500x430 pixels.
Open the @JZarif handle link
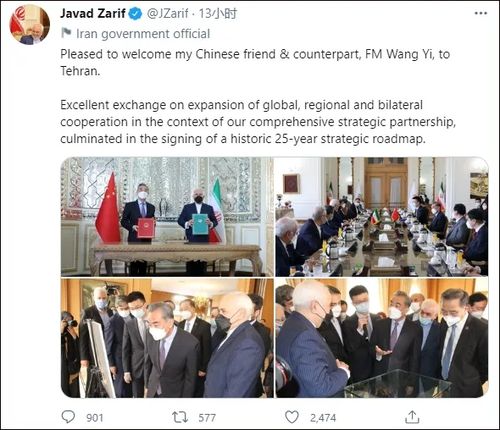(x=168, y=14)
